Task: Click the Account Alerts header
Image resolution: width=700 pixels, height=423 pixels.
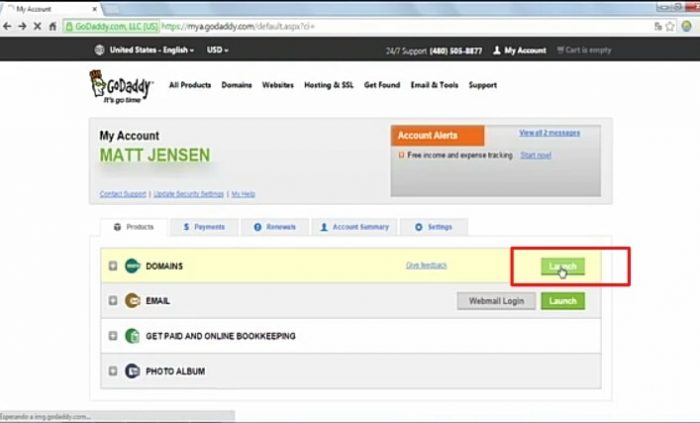Action: pos(438,136)
